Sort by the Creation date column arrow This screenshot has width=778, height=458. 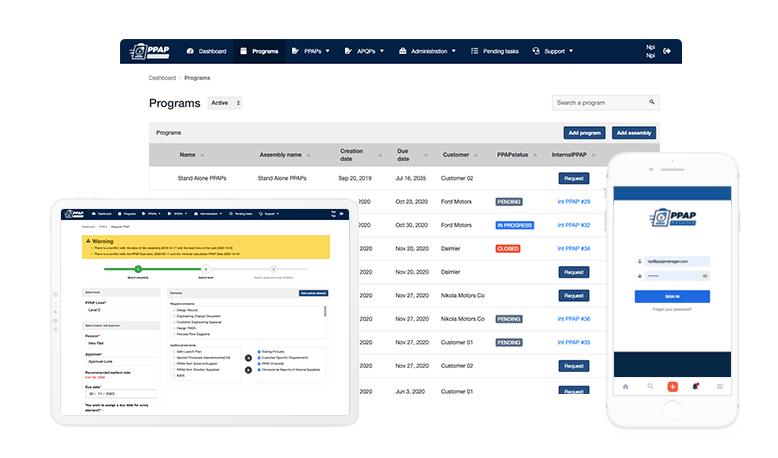pyautogui.click(x=381, y=155)
